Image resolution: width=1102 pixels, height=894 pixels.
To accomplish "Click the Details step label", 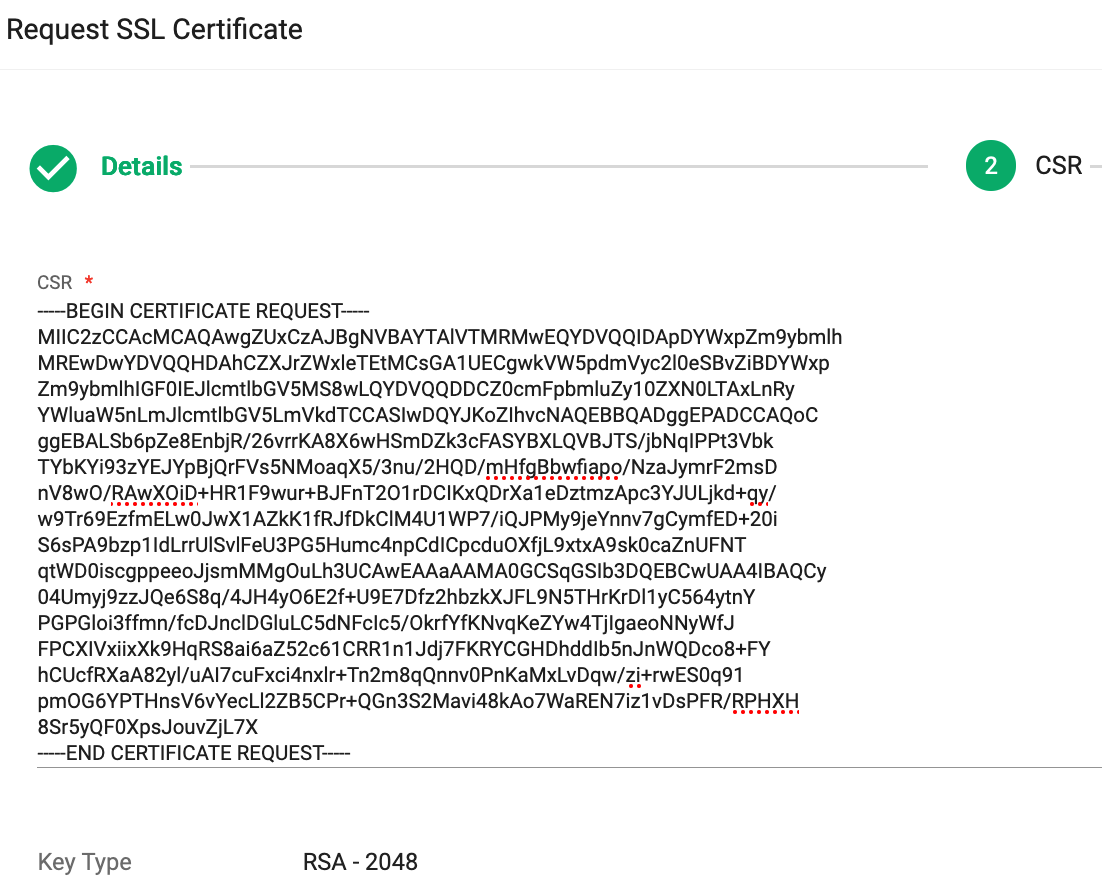I will pyautogui.click(x=140, y=166).
